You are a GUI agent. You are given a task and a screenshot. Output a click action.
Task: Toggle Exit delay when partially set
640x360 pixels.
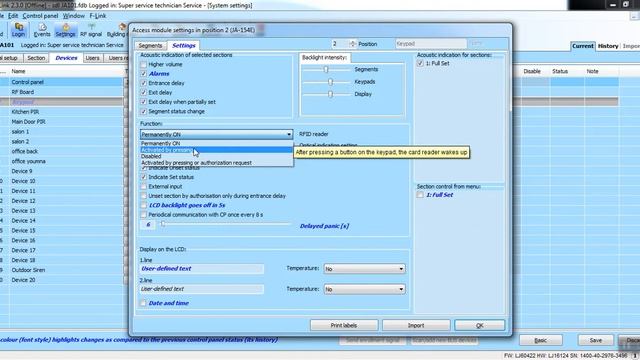[143, 102]
